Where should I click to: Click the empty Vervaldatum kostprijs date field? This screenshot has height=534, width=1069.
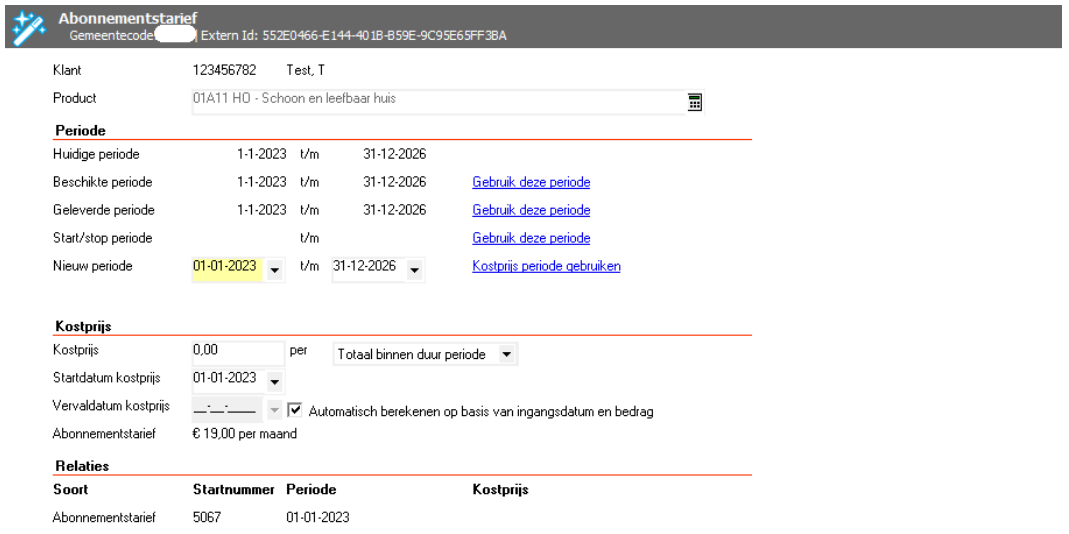coord(226,411)
